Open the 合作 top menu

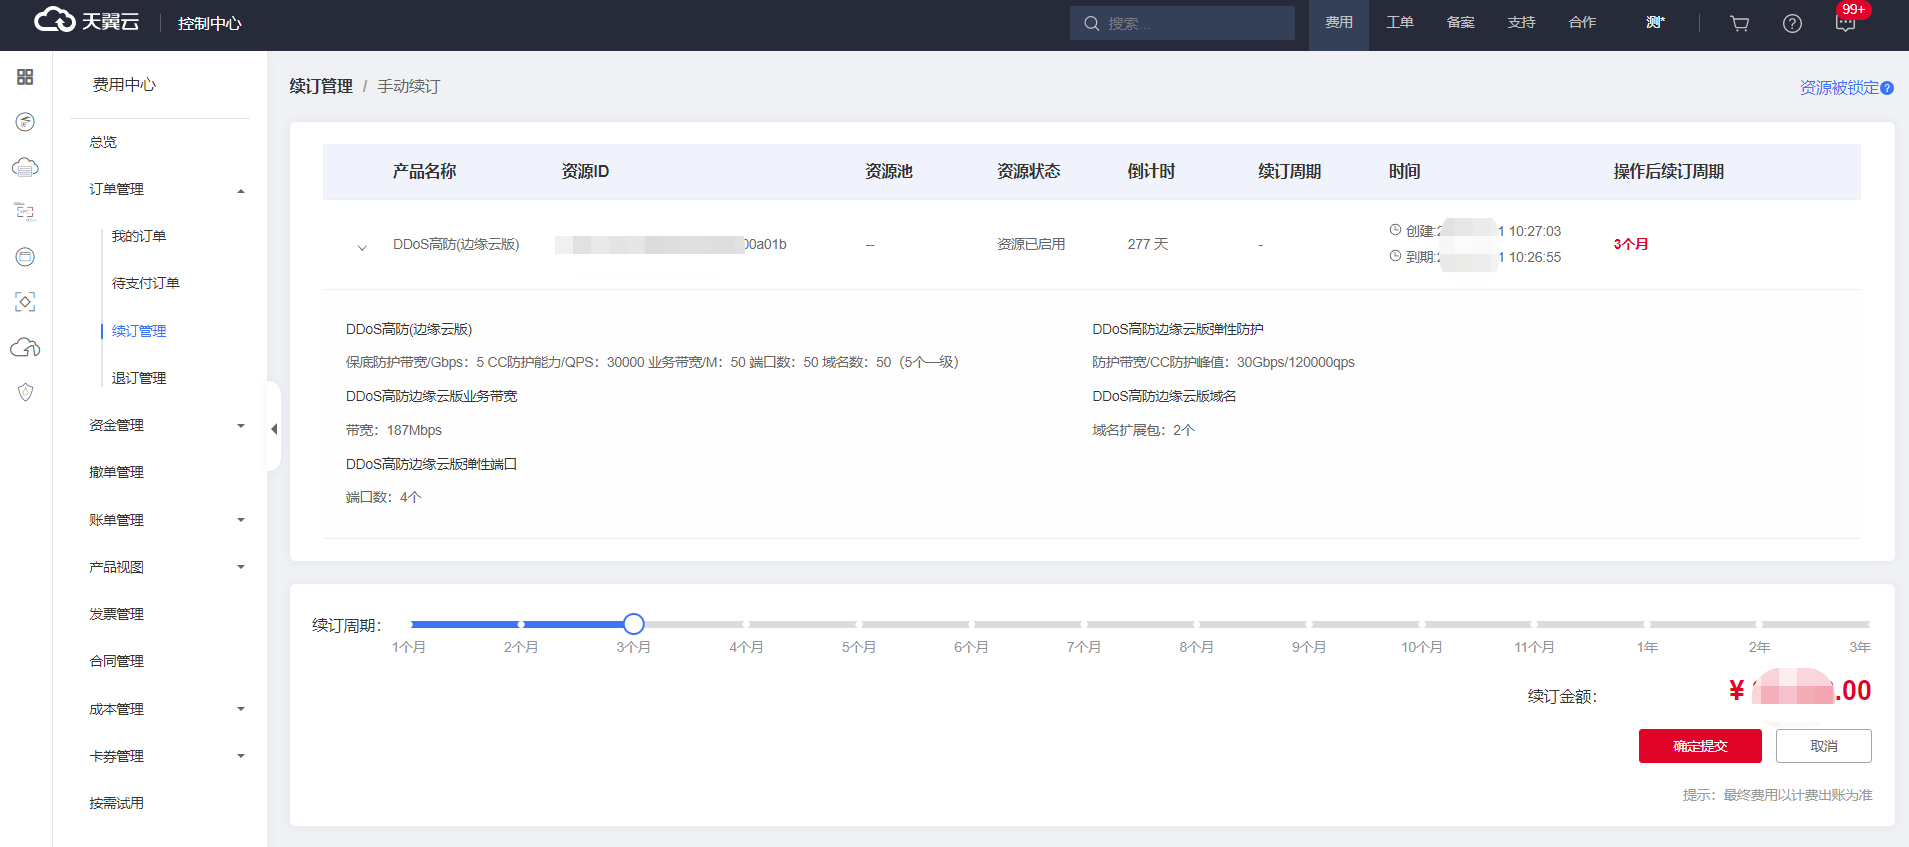(x=1583, y=22)
